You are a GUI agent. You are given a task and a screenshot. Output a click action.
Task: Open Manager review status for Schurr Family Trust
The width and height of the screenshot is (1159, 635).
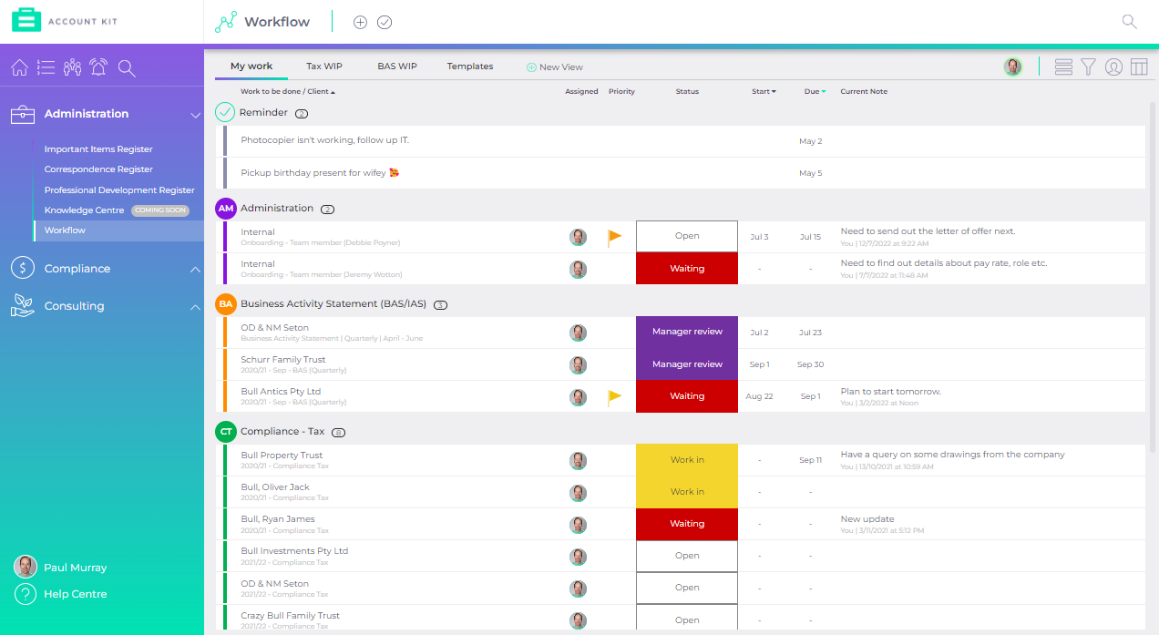[x=687, y=364]
